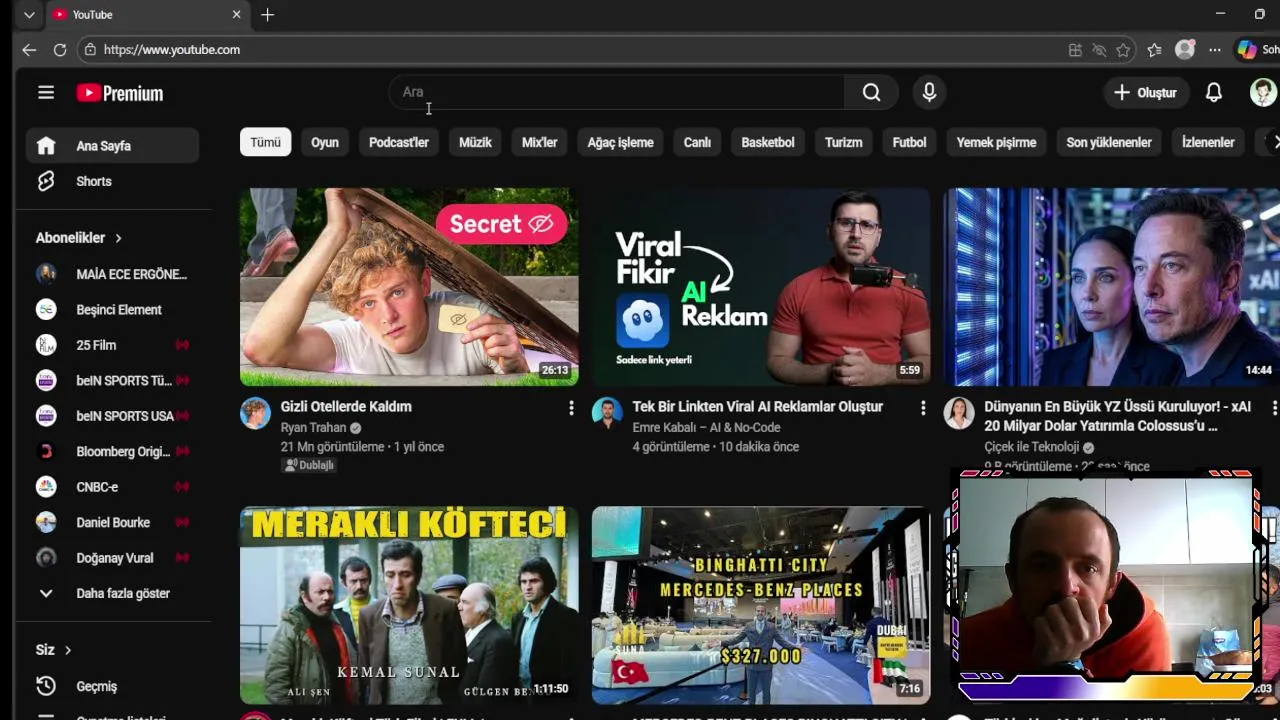Click the YouTube Premium logo

pyautogui.click(x=120, y=93)
